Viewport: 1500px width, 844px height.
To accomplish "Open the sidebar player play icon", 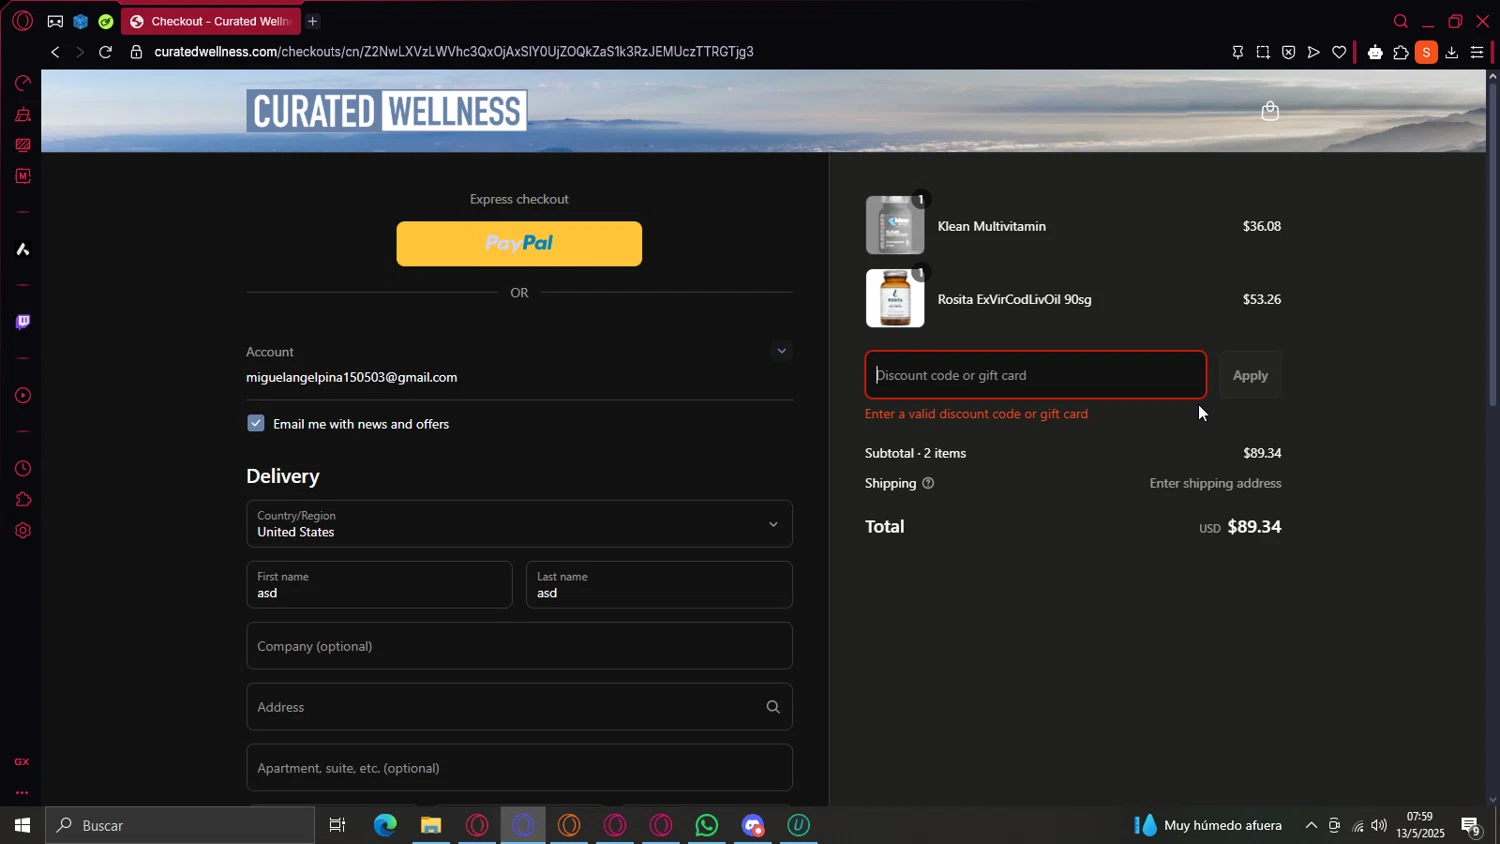I will 22,395.
